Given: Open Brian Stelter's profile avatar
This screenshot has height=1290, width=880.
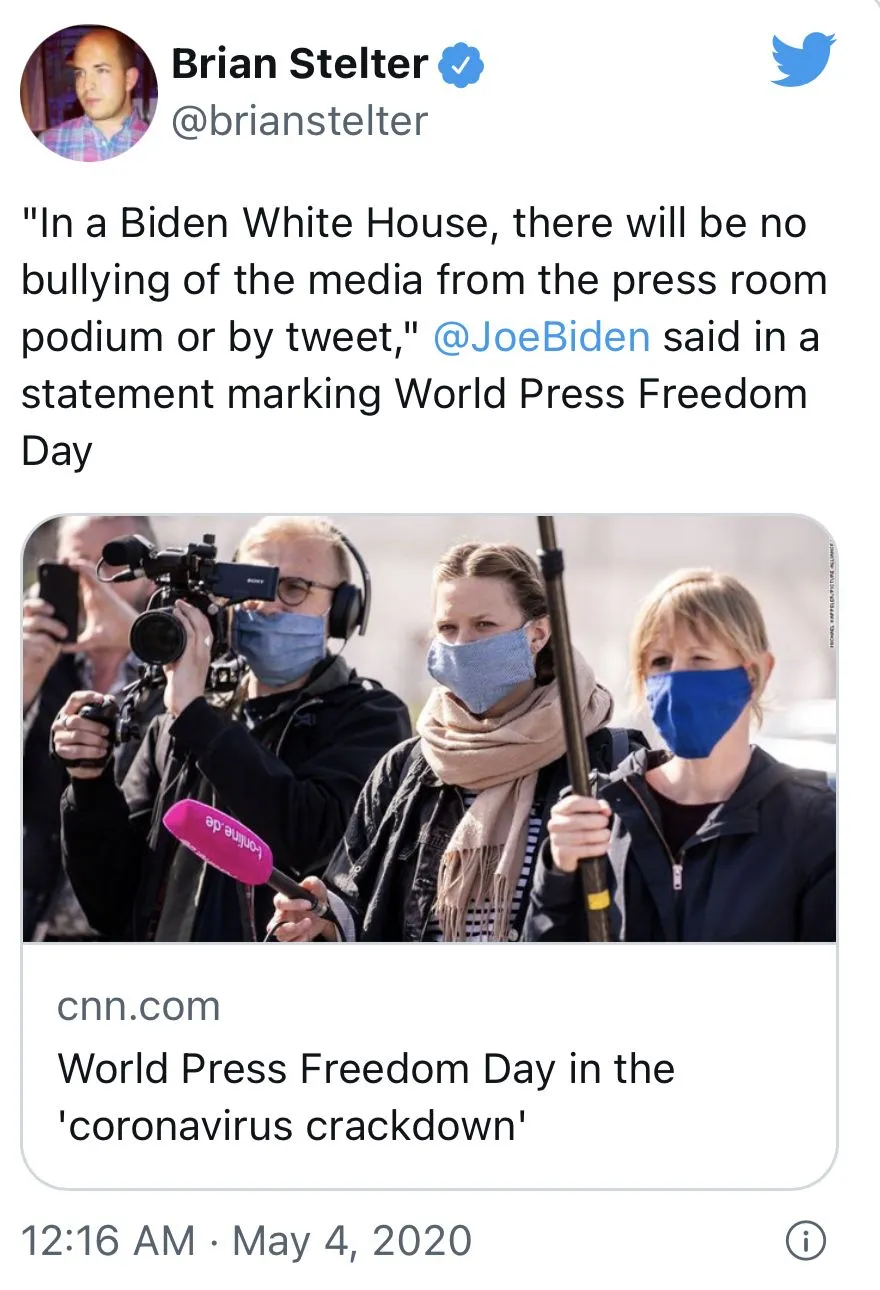Looking at the screenshot, I should (89, 93).
